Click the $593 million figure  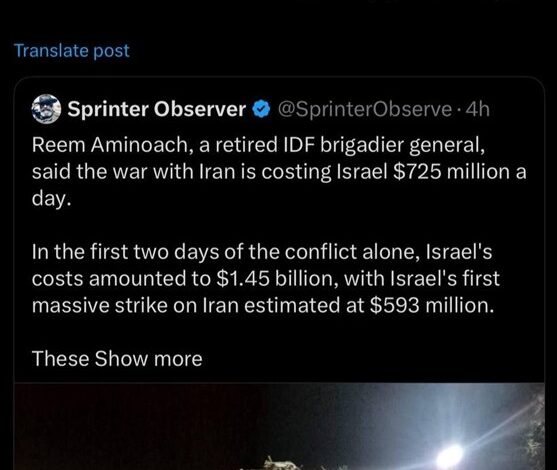point(429,306)
